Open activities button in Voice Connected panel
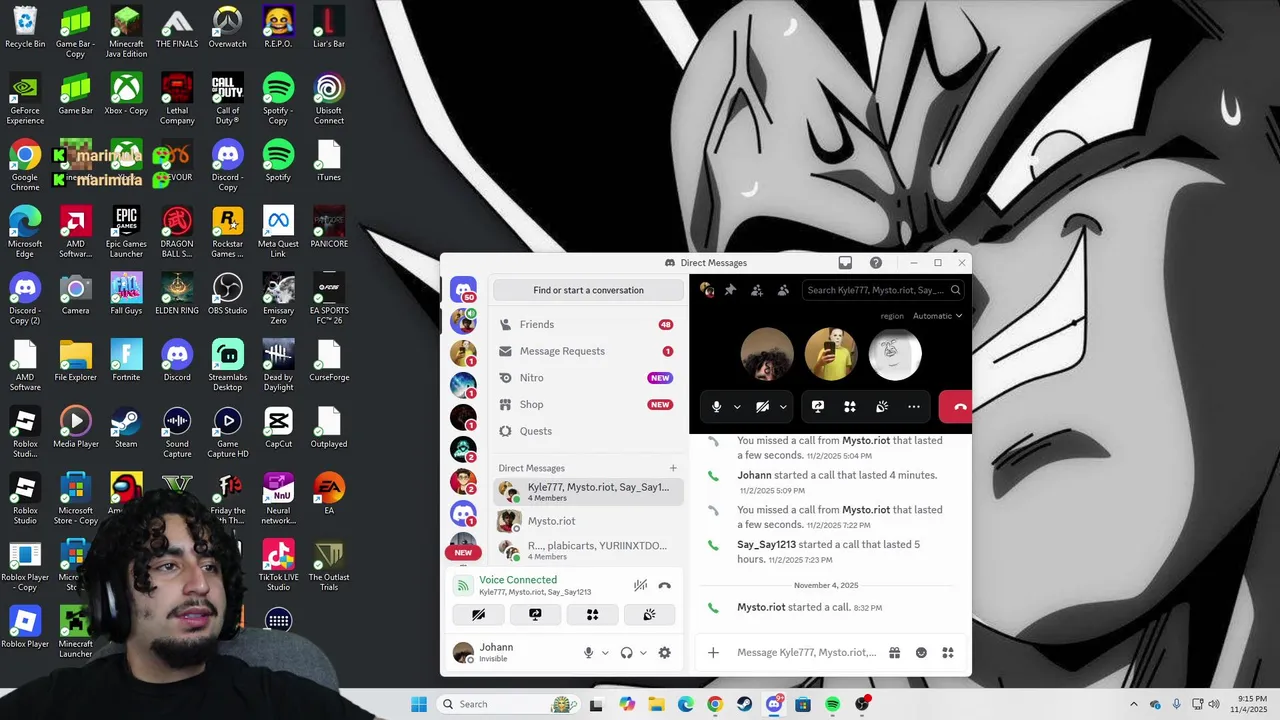The height and width of the screenshot is (720, 1280). (592, 615)
